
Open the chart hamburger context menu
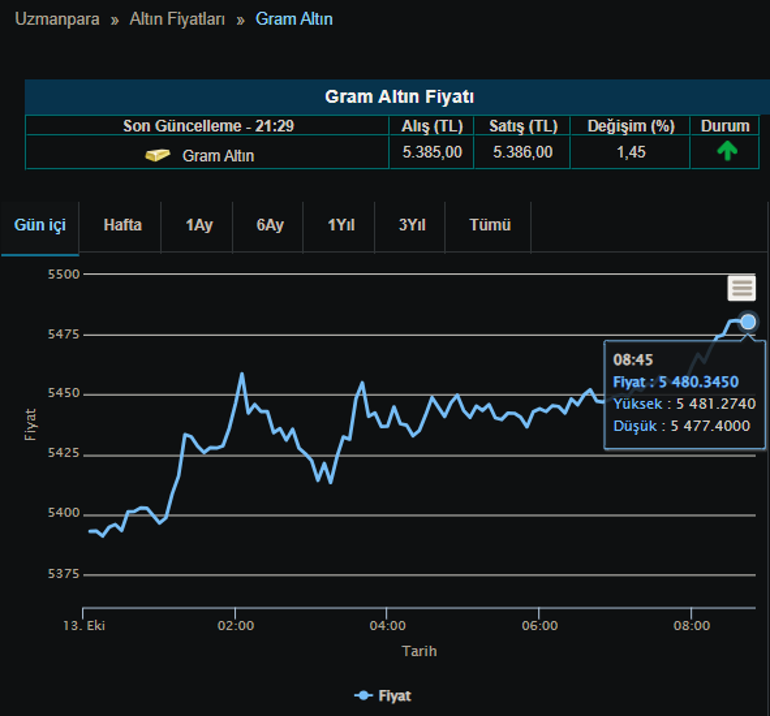click(741, 288)
